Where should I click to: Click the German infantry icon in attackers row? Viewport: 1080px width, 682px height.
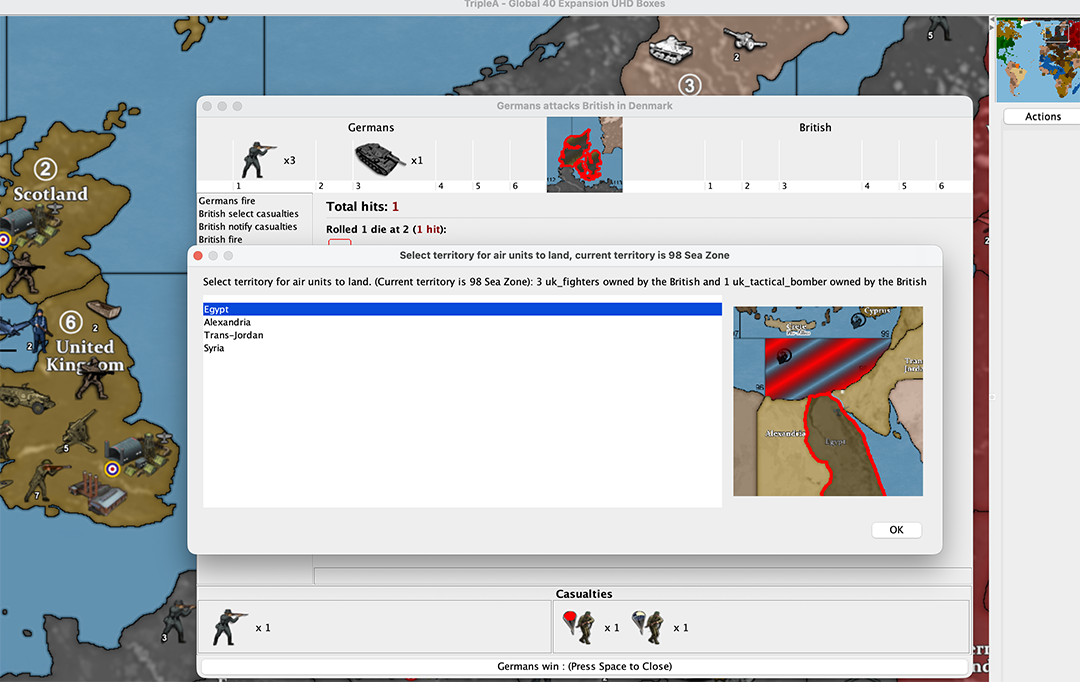(259, 159)
